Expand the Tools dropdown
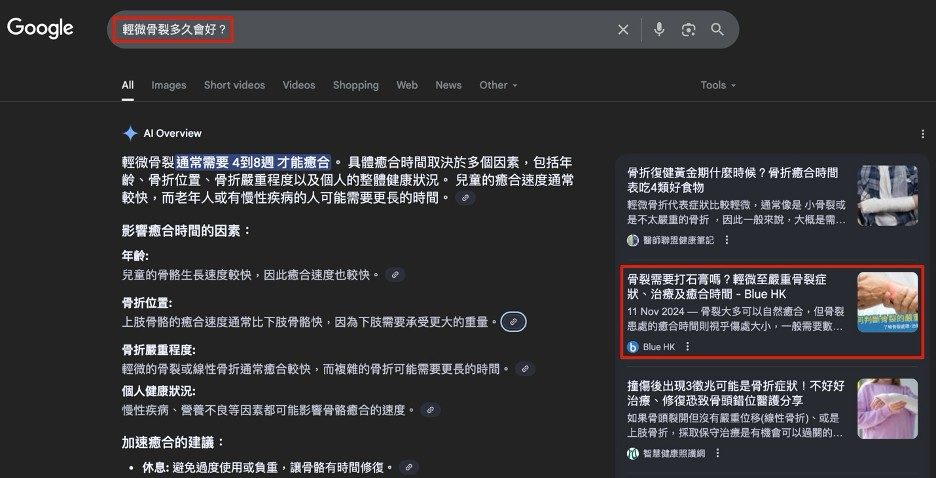The height and width of the screenshot is (478, 936). click(718, 85)
